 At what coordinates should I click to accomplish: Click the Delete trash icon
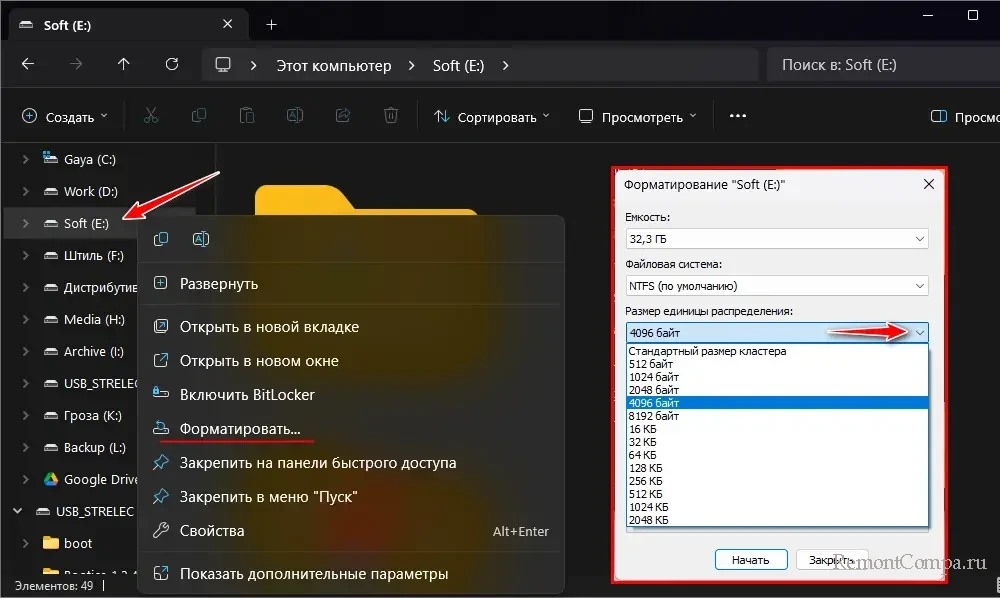click(391, 116)
